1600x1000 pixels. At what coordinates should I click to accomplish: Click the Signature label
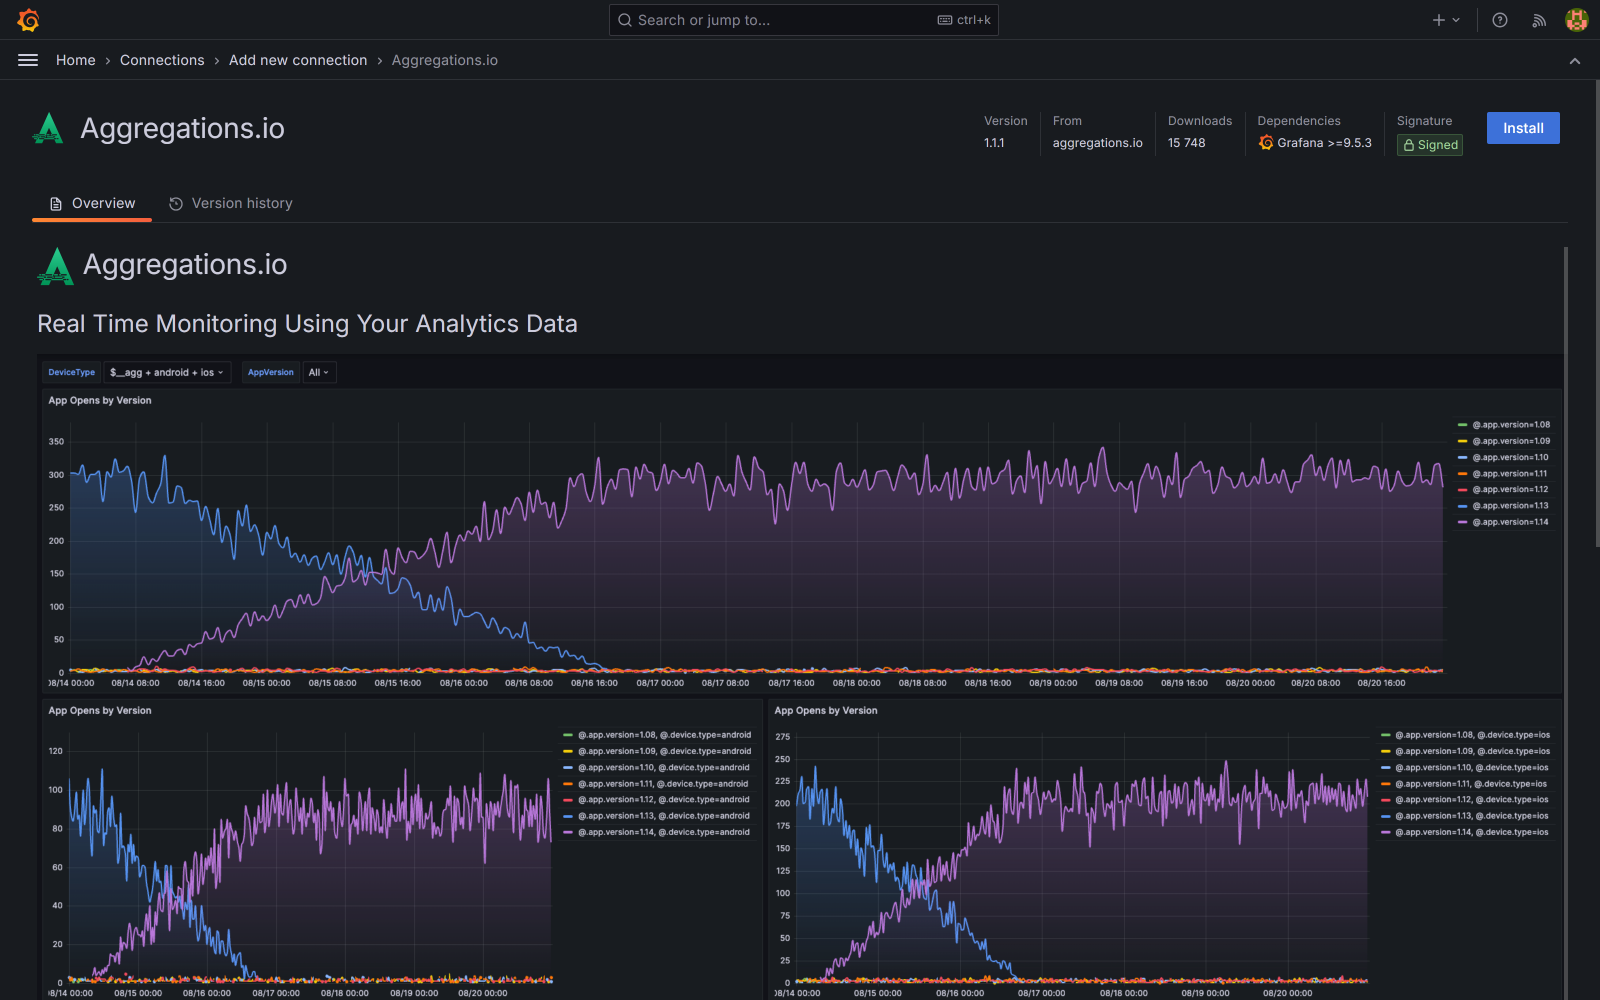[x=1424, y=121]
